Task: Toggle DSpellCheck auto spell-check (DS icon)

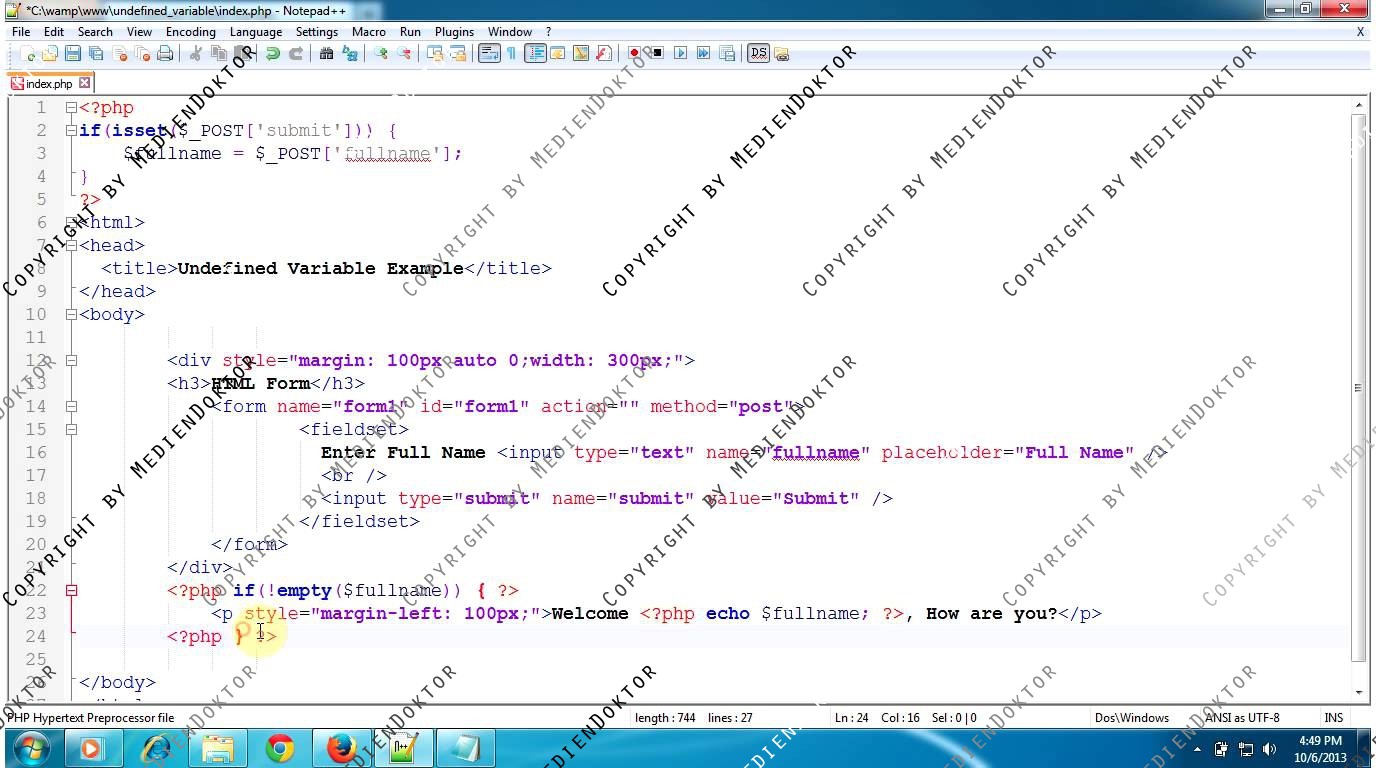Action: click(x=758, y=53)
